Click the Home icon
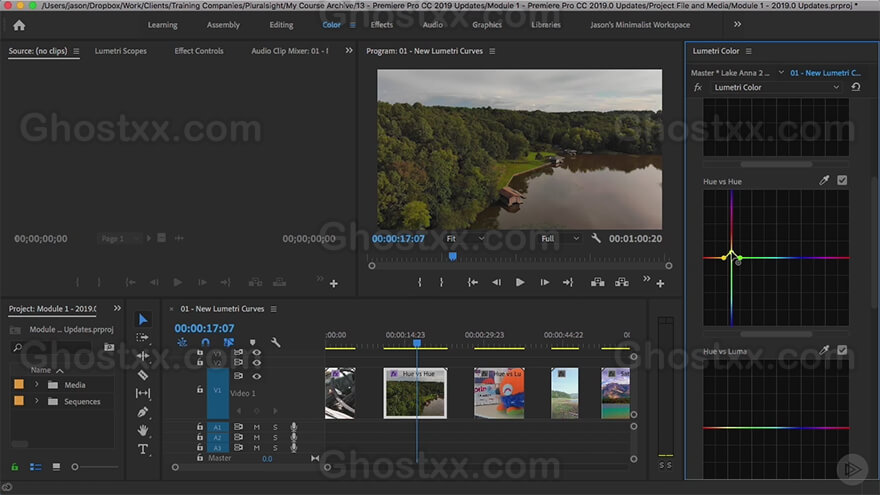This screenshot has width=880, height=495. 19,25
